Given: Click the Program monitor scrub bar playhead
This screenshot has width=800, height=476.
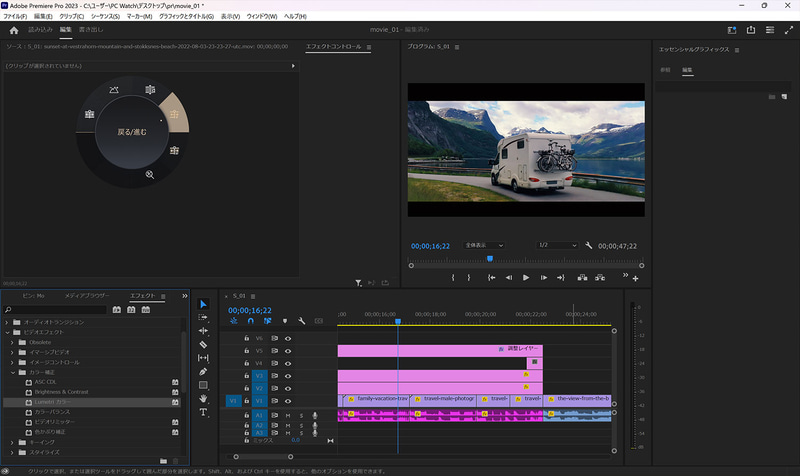Looking at the screenshot, I should [x=490, y=259].
